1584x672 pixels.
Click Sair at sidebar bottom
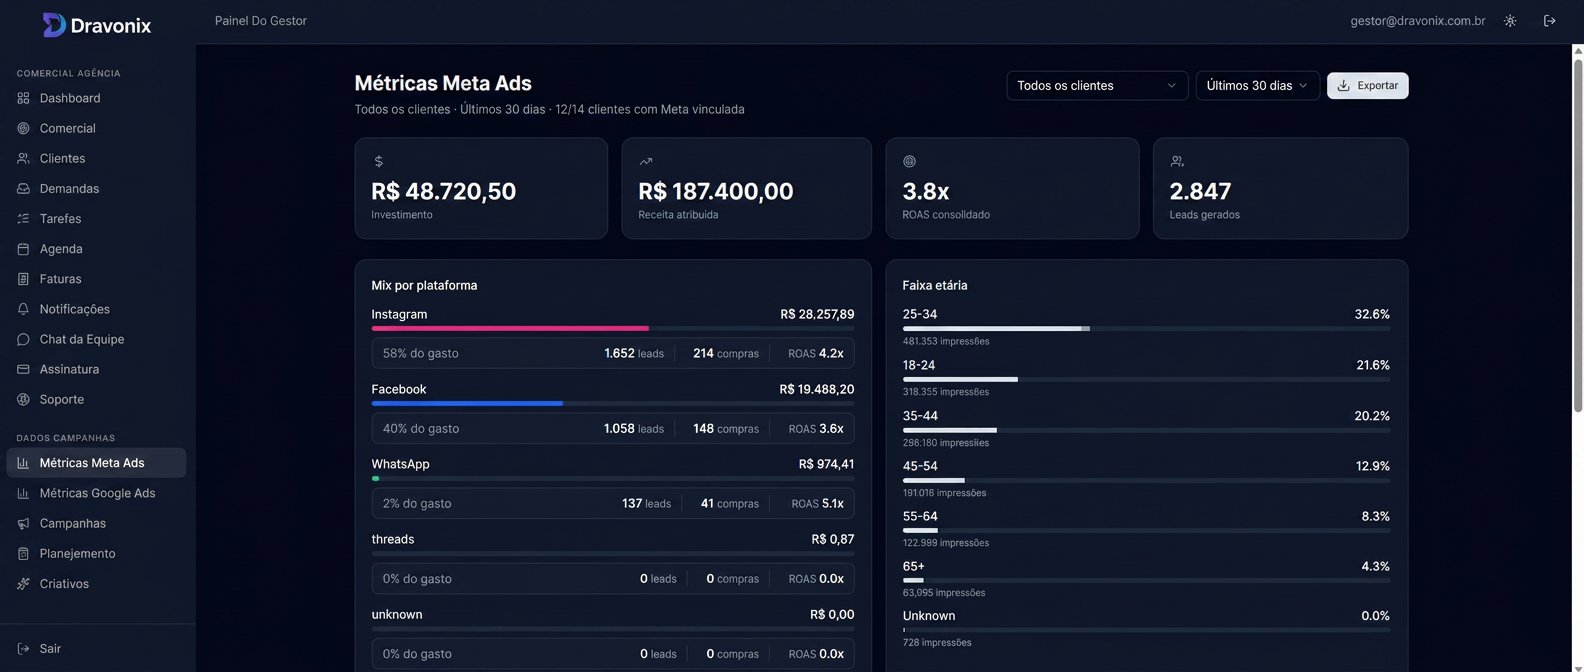click(x=96, y=648)
